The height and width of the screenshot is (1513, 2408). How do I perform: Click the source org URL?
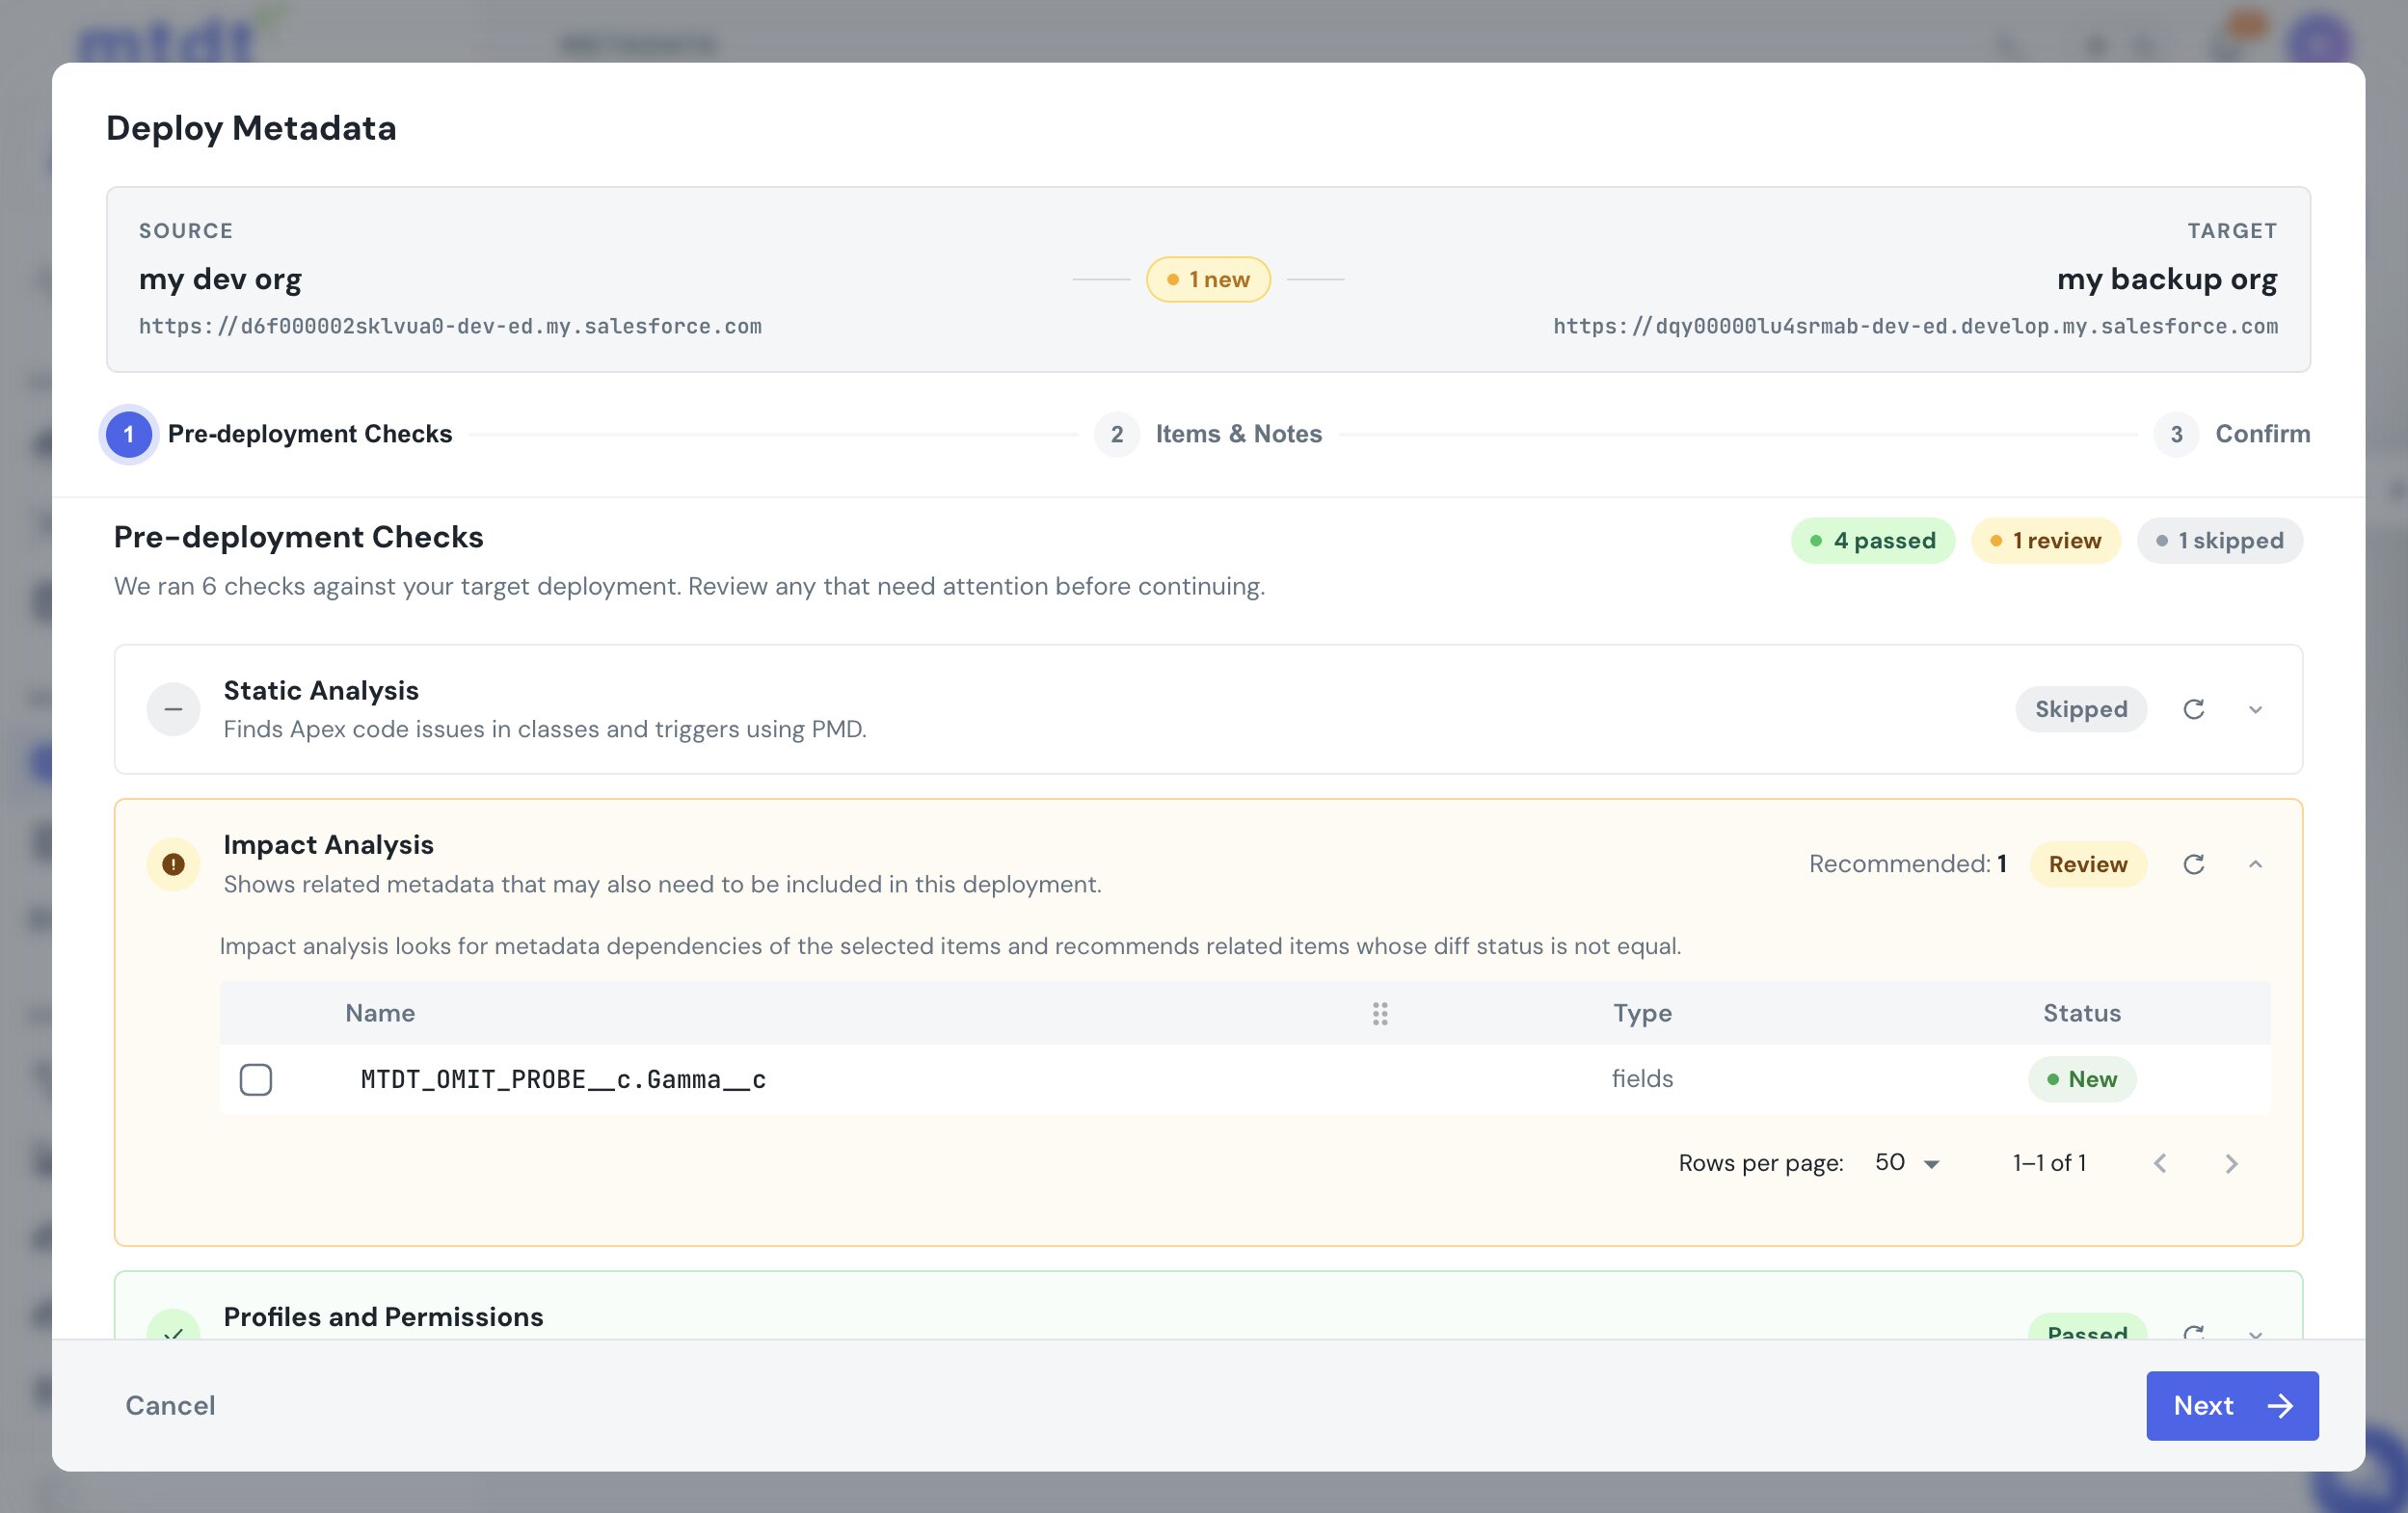tap(450, 326)
